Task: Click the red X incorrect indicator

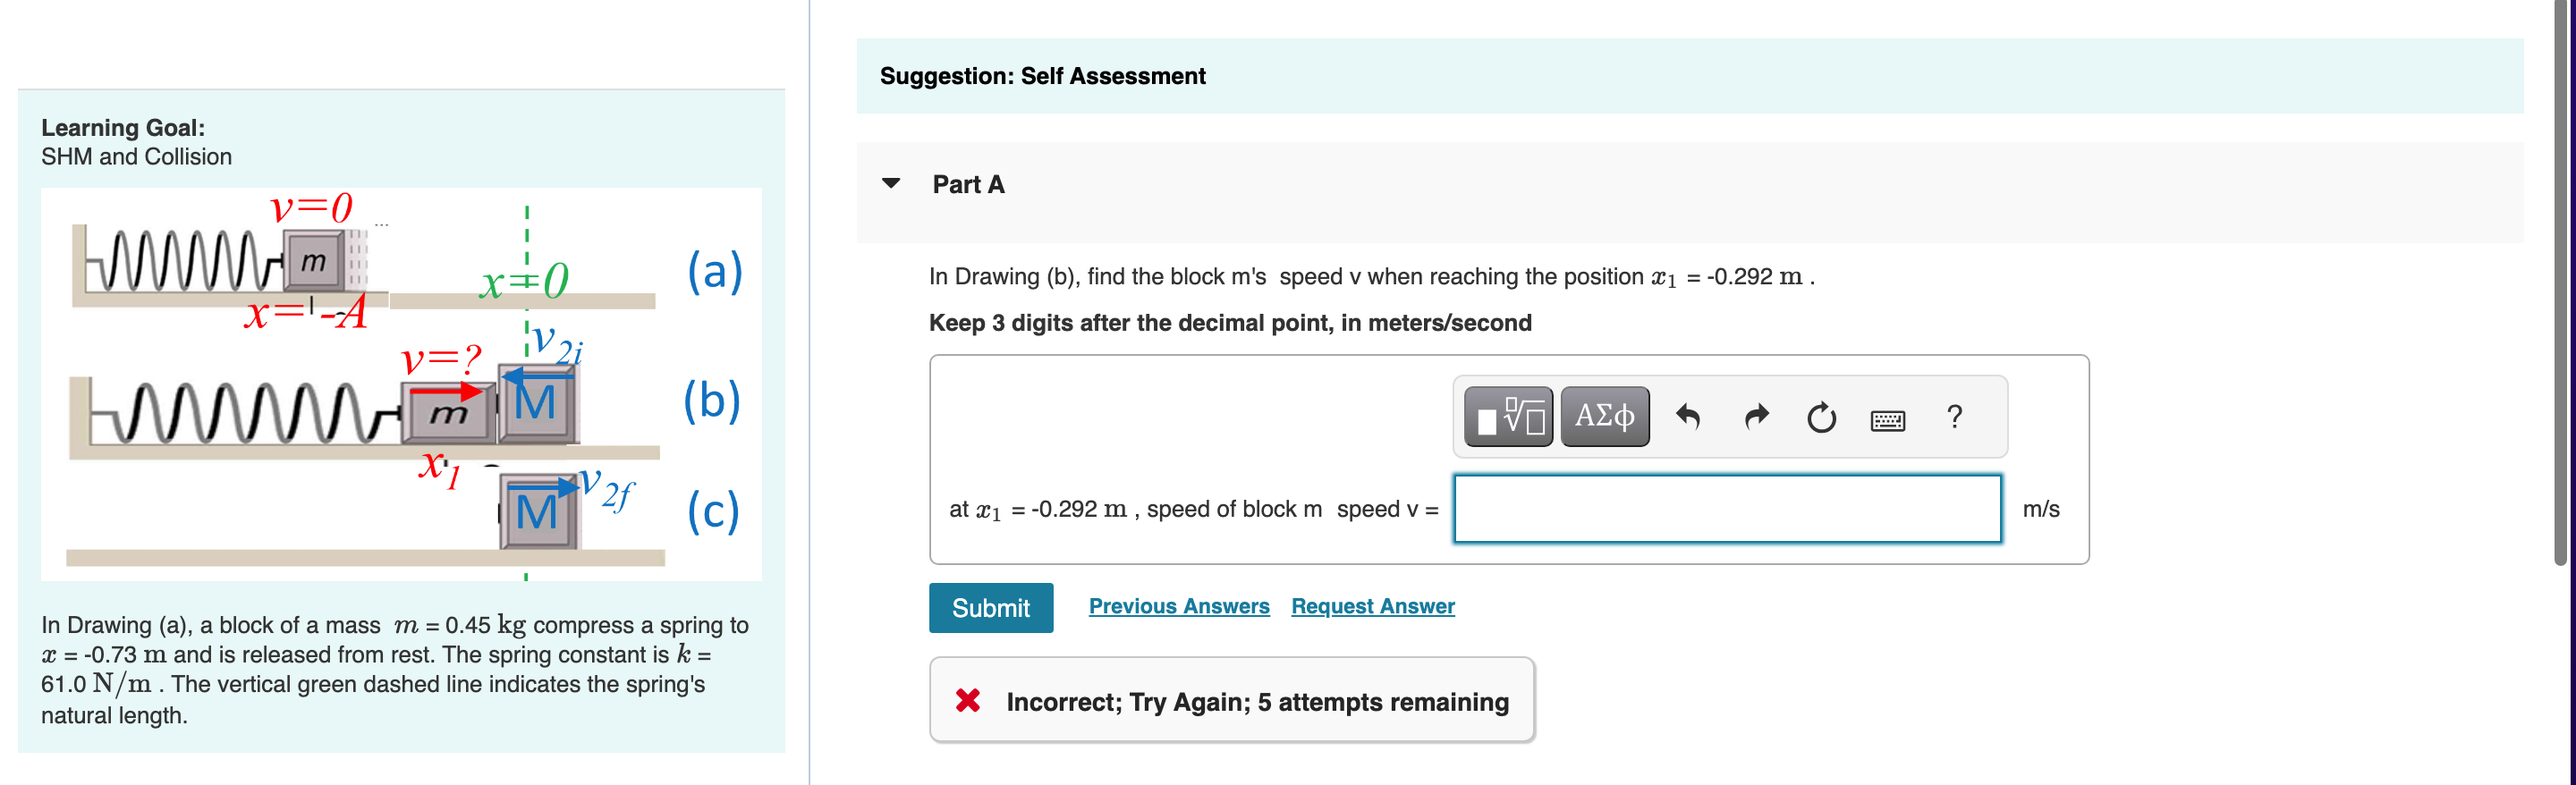Action: 966,702
